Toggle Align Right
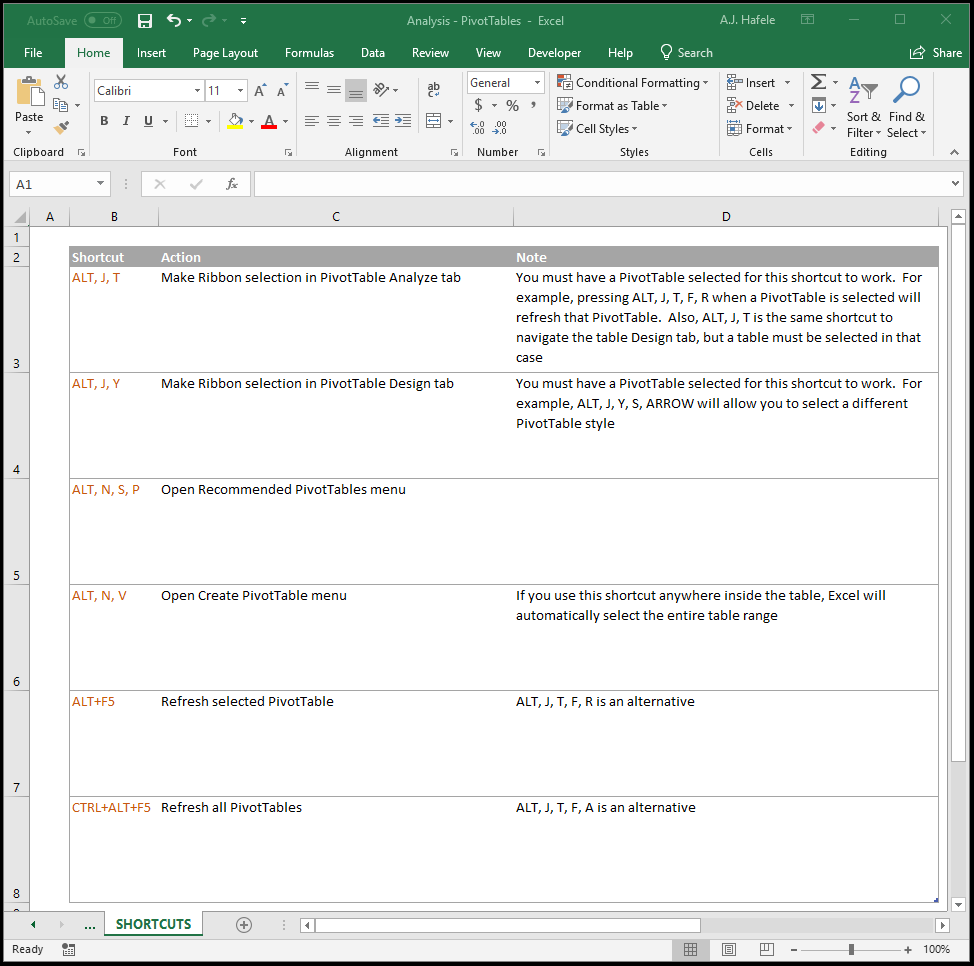 coord(356,121)
